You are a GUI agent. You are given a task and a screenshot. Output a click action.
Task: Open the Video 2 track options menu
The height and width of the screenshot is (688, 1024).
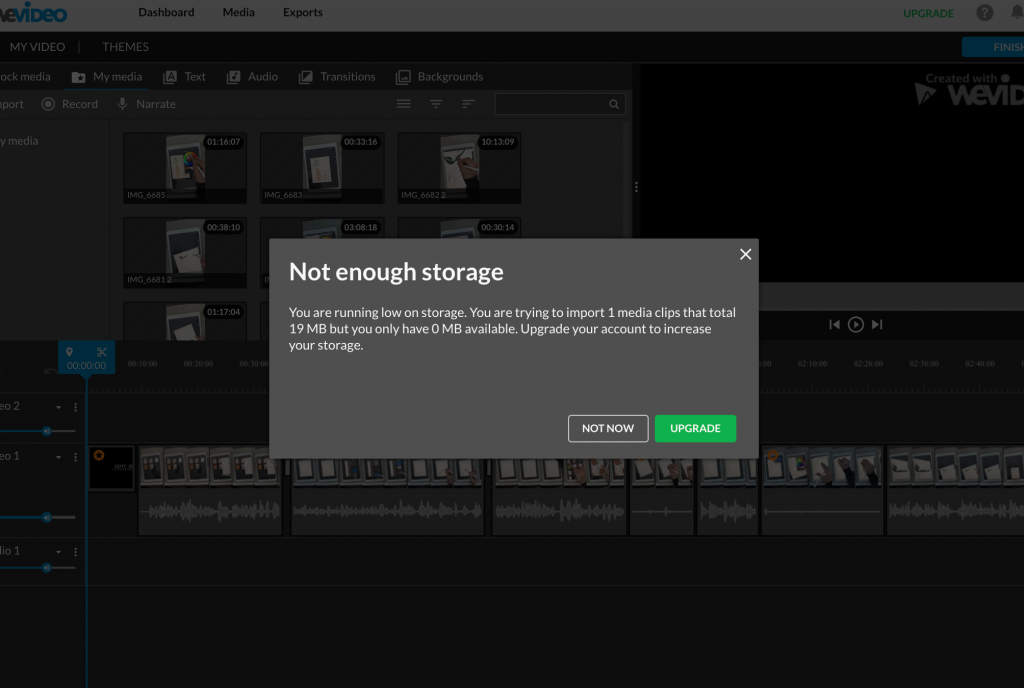coord(76,407)
